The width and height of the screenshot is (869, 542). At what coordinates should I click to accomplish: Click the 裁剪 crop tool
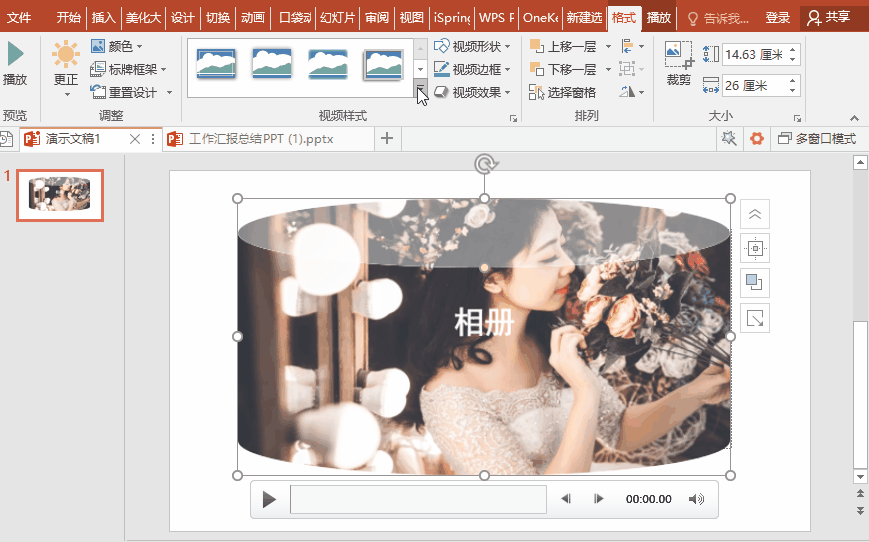pyautogui.click(x=678, y=64)
